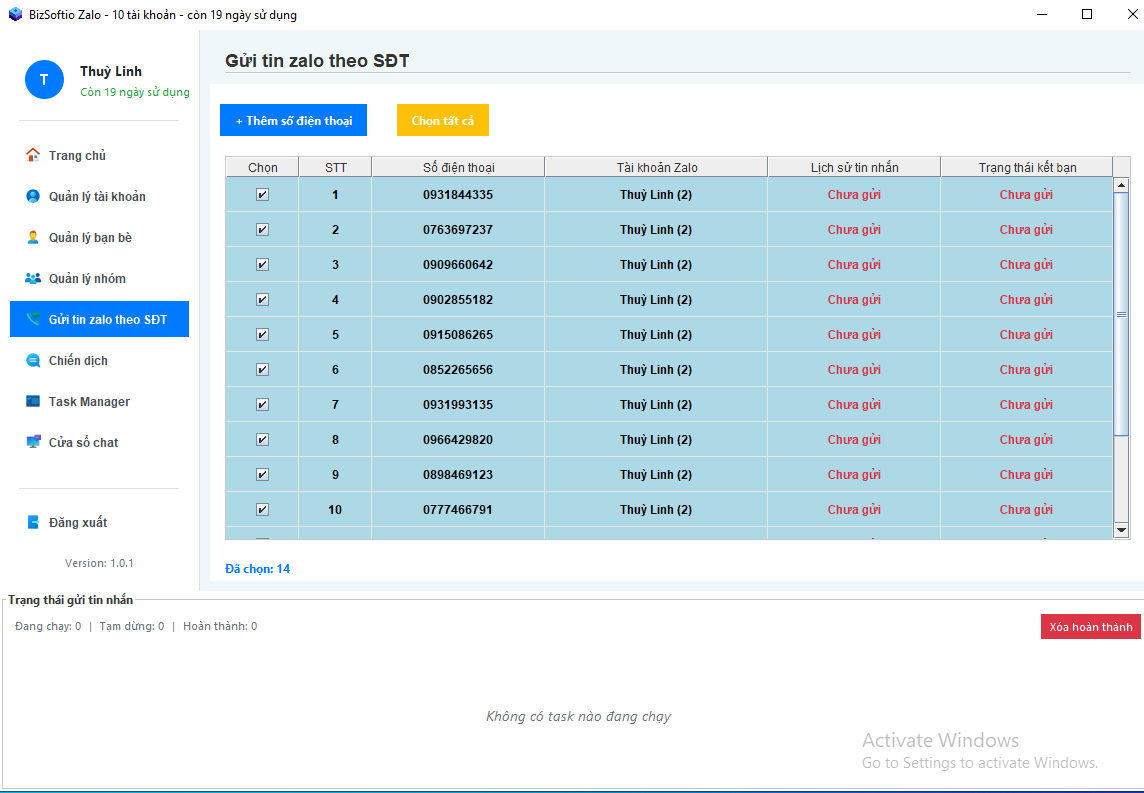Click the Đăng xuất logout icon
Image resolution: width=1144 pixels, height=793 pixels.
tap(33, 522)
